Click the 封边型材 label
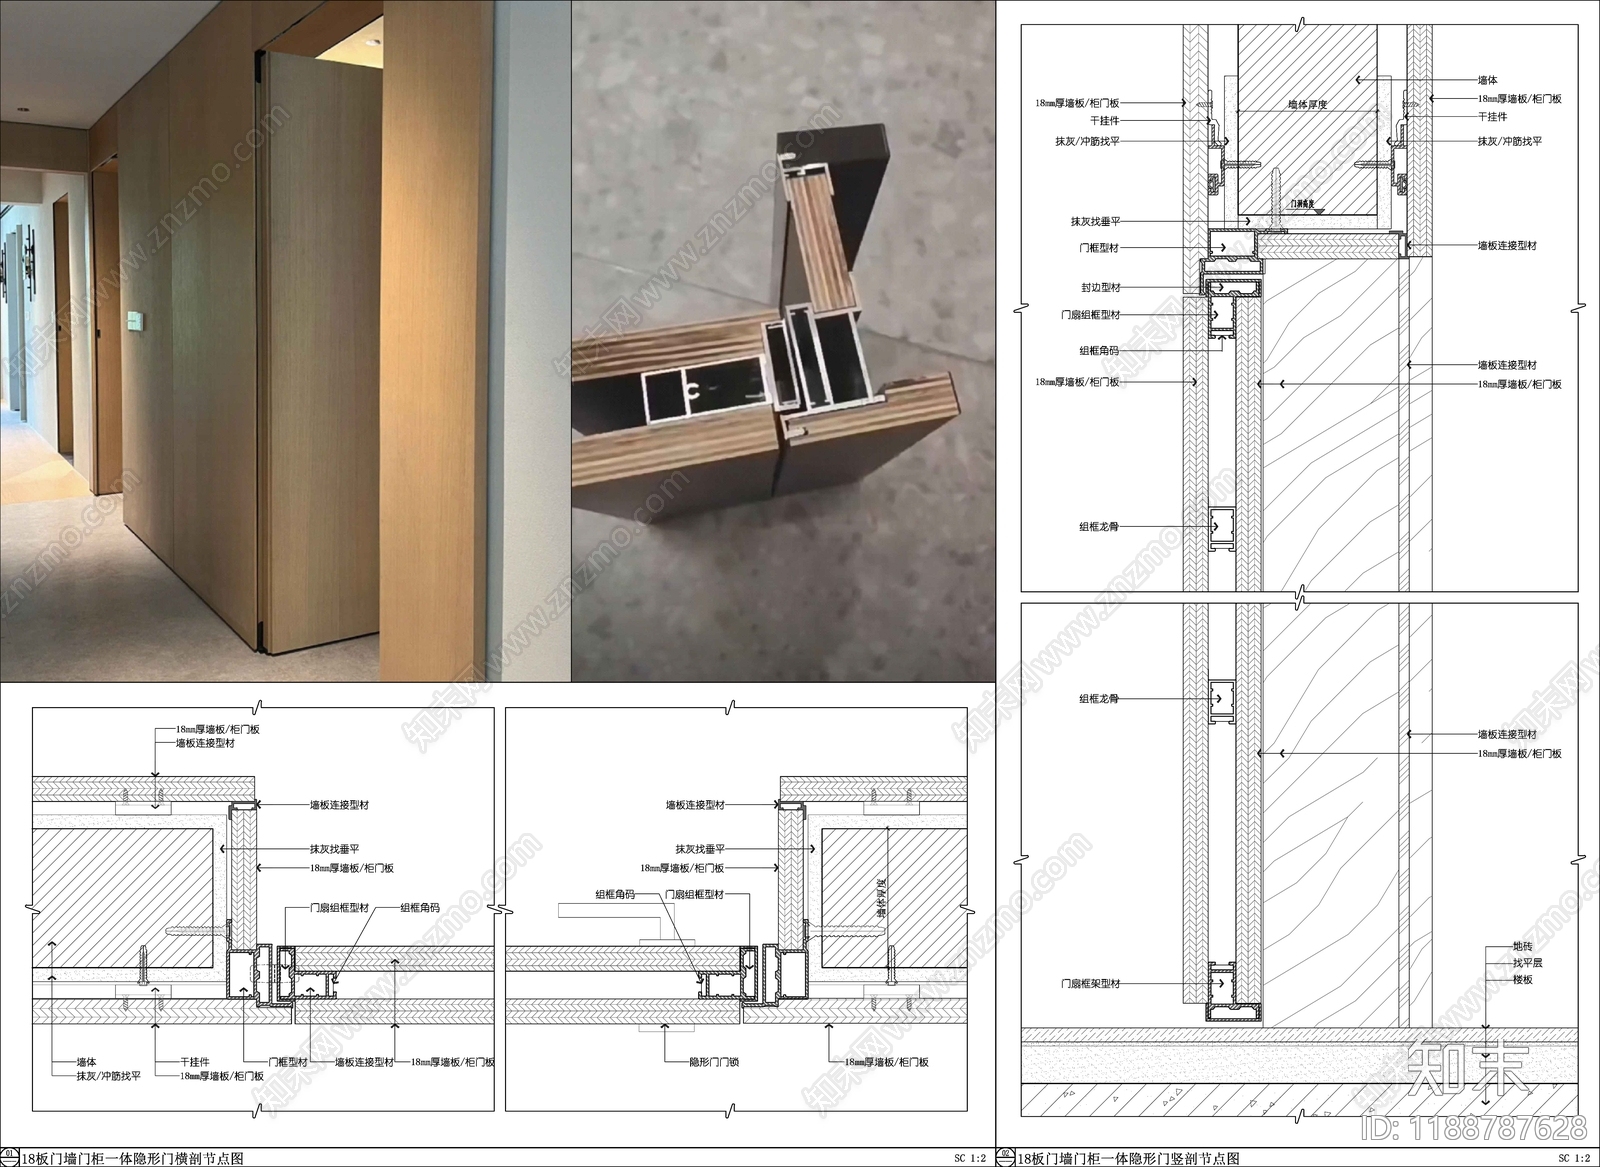The image size is (1600, 1167). [x=1100, y=287]
